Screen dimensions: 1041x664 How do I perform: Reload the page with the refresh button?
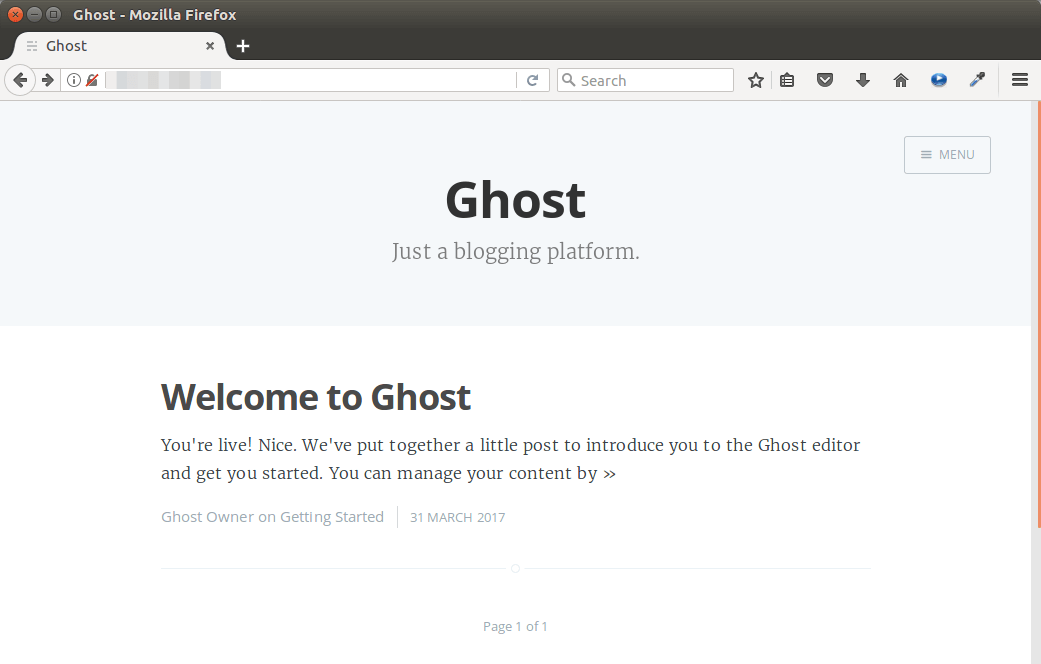[533, 80]
